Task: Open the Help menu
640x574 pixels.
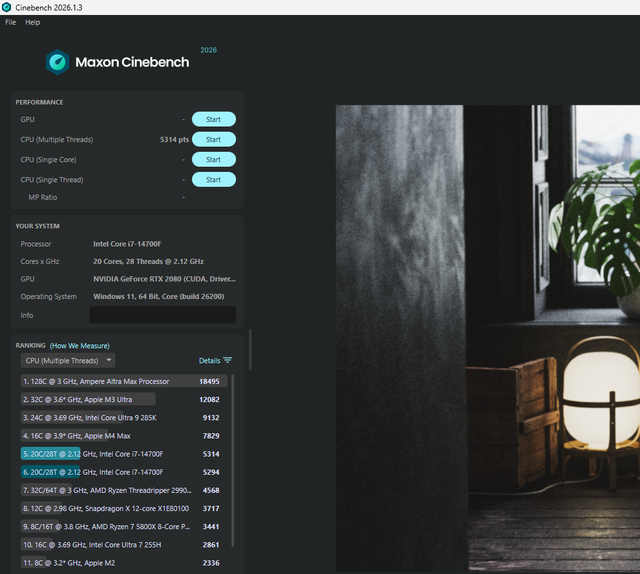Action: tap(33, 22)
